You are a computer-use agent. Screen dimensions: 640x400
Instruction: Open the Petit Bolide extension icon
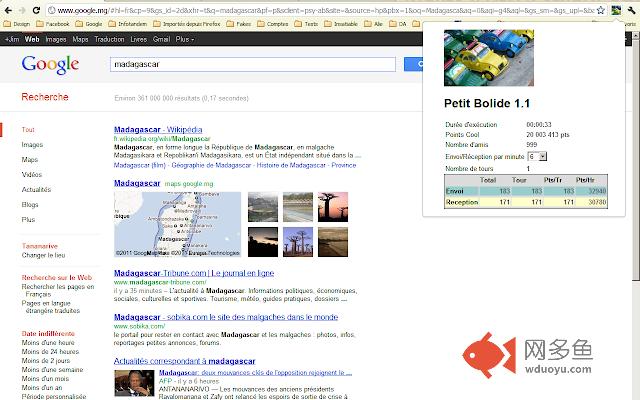coord(616,10)
